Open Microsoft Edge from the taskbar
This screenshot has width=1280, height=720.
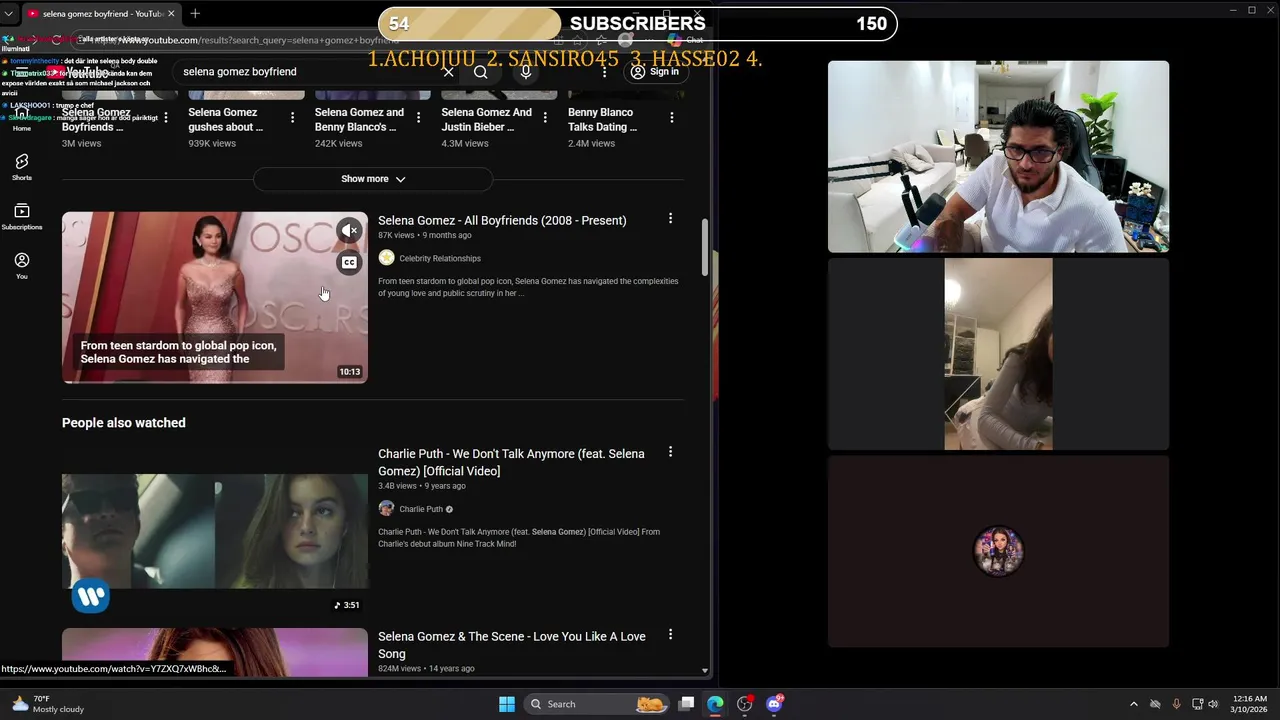[x=715, y=704]
